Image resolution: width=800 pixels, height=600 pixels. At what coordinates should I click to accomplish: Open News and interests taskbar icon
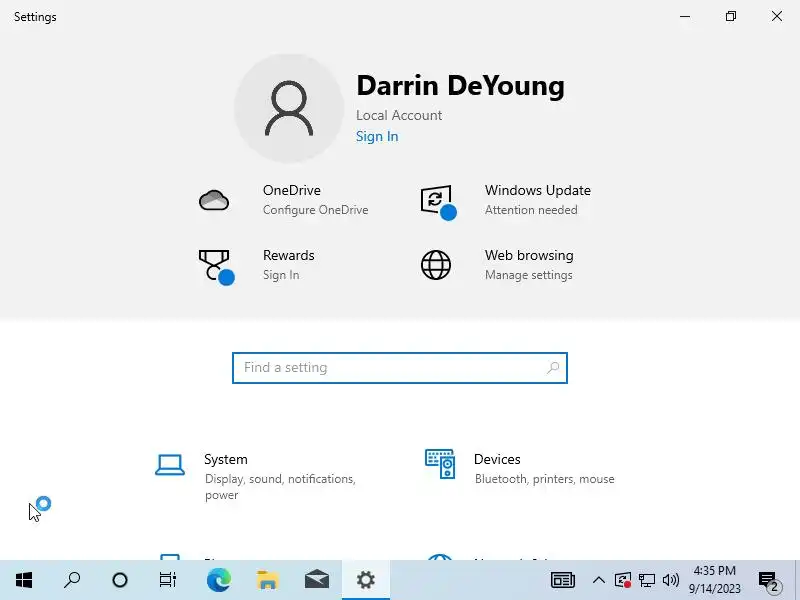[x=563, y=580]
